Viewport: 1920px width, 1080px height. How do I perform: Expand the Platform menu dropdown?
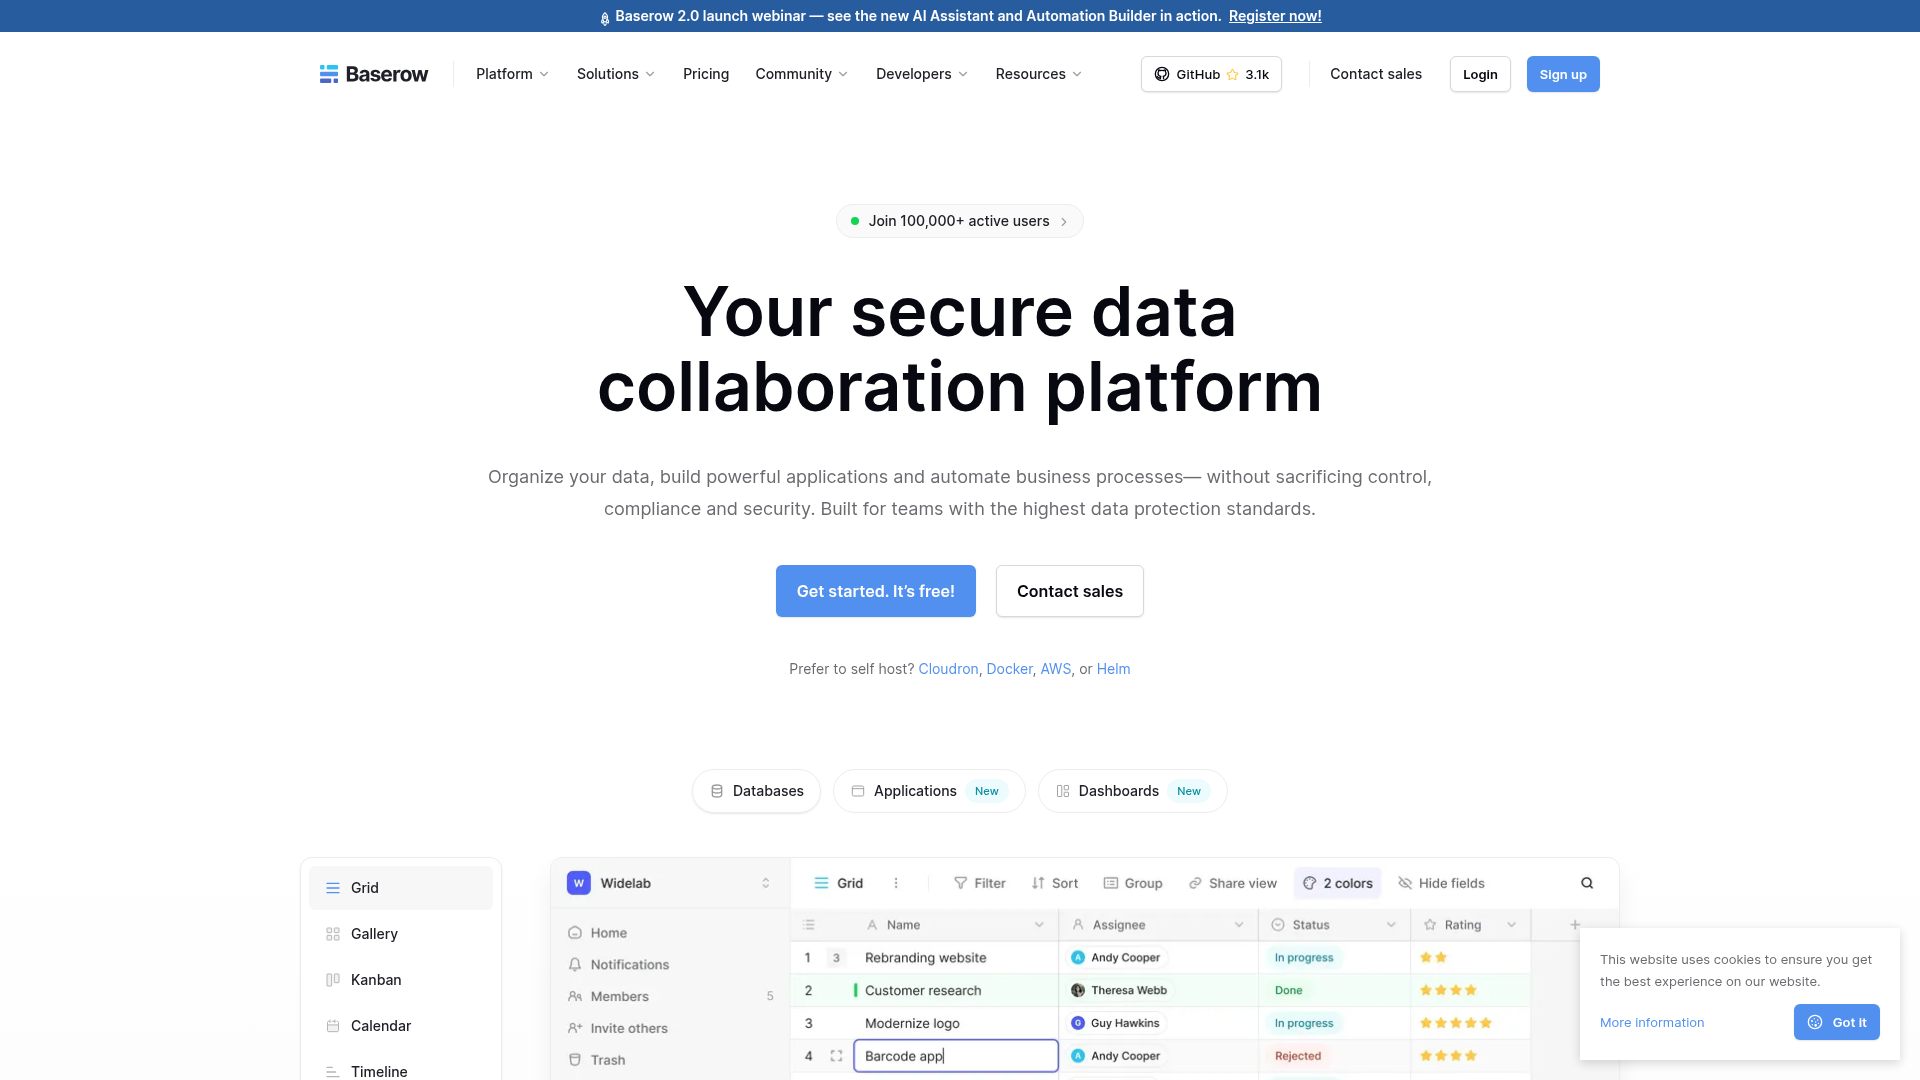coord(511,74)
